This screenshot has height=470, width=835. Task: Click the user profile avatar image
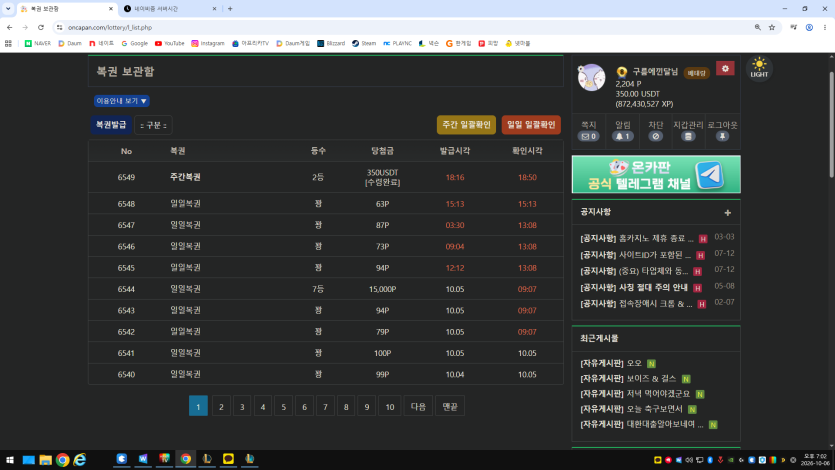coord(591,77)
